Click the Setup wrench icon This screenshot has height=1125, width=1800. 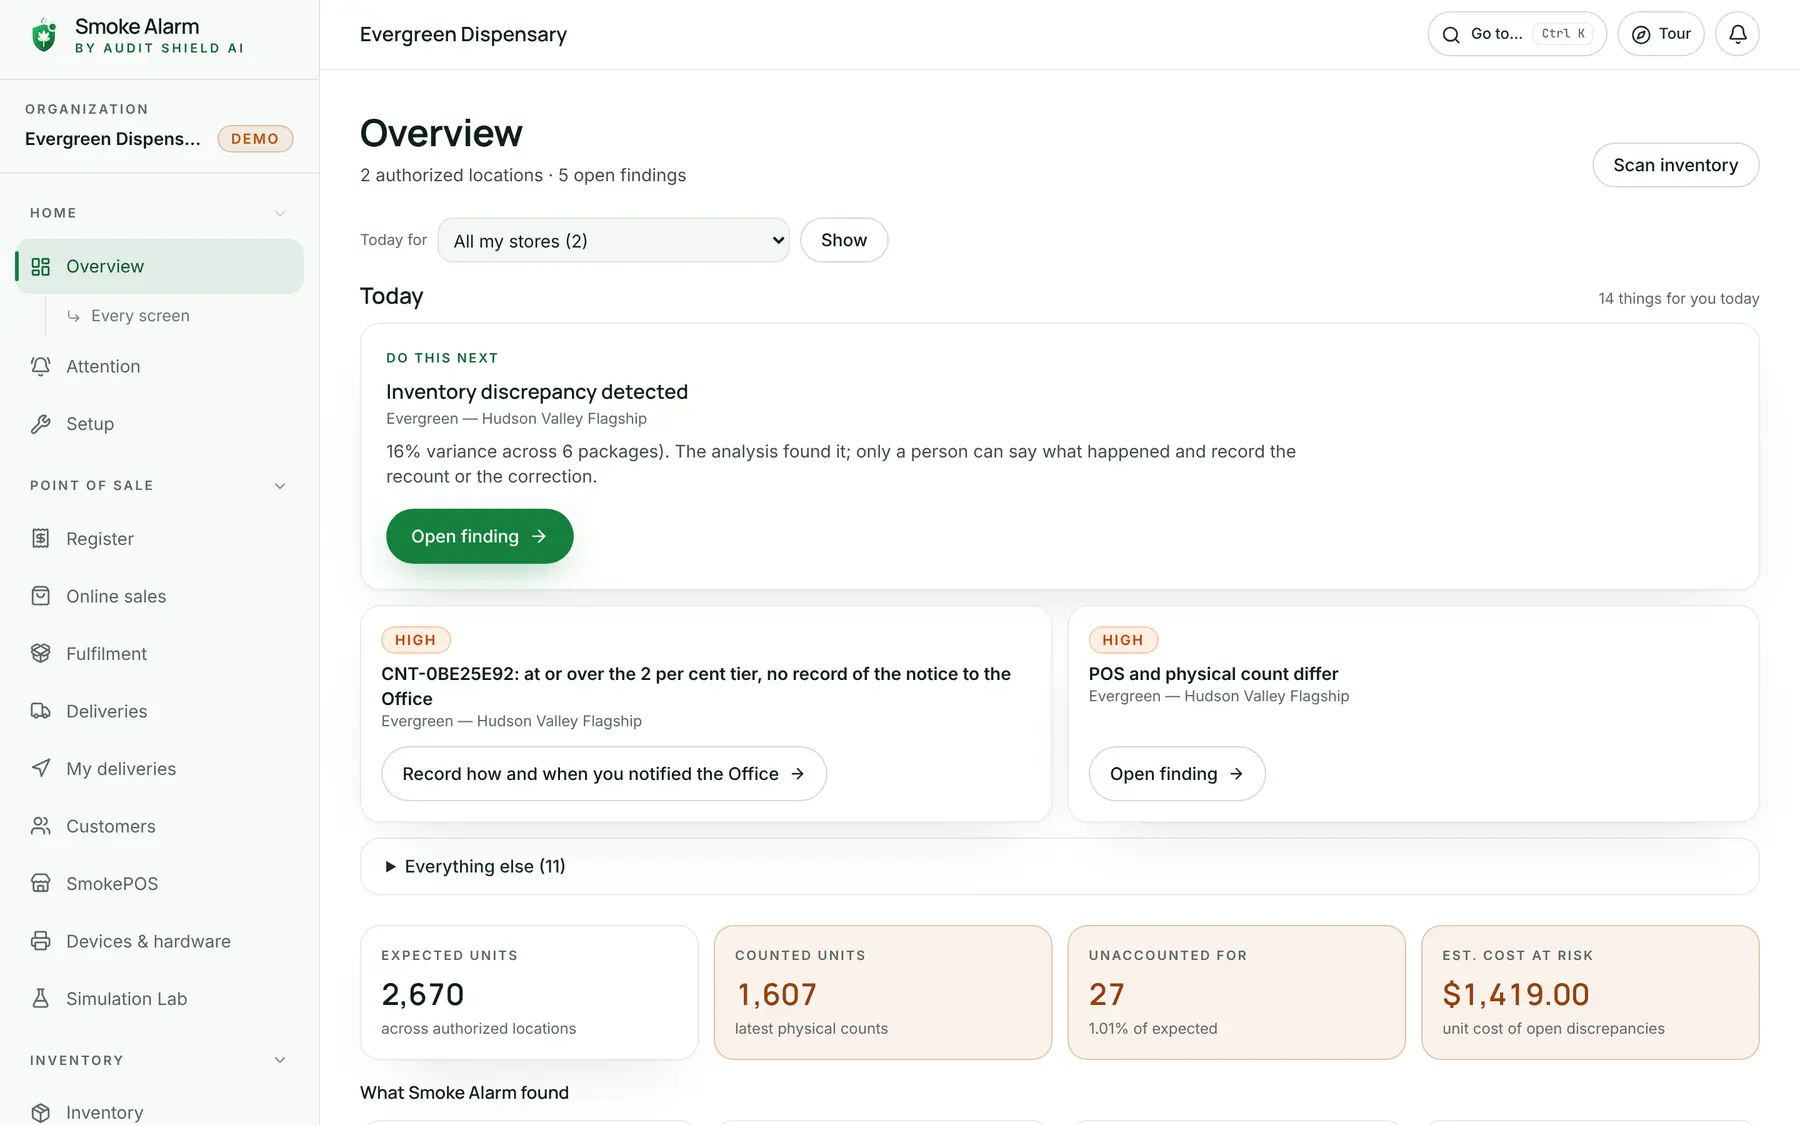pos(40,424)
